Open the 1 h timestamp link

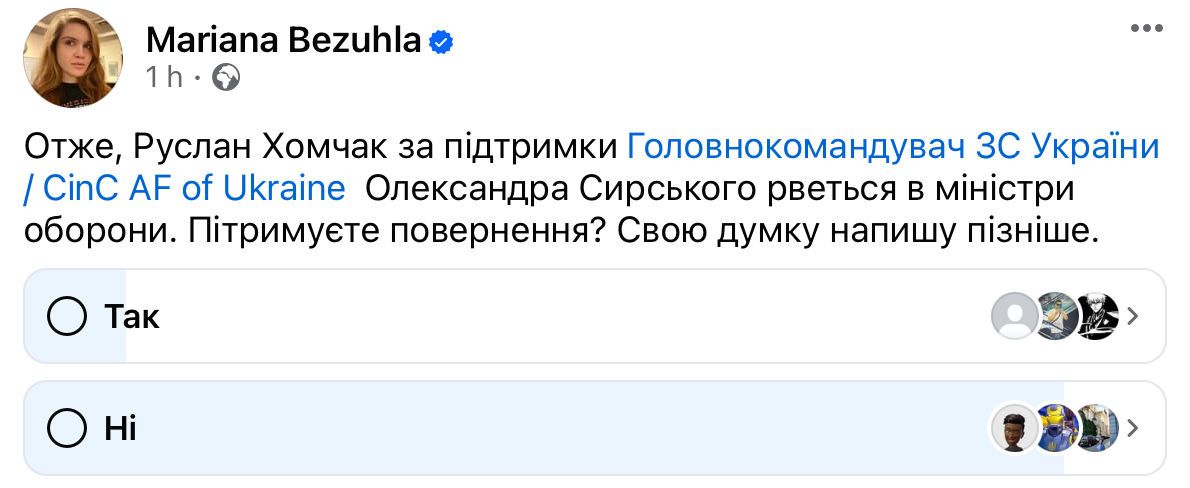(x=165, y=77)
